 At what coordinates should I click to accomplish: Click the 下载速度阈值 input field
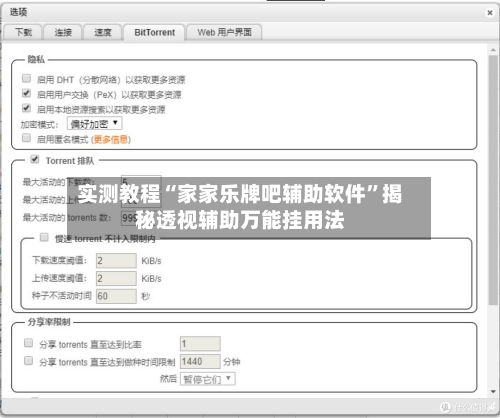click(116, 261)
